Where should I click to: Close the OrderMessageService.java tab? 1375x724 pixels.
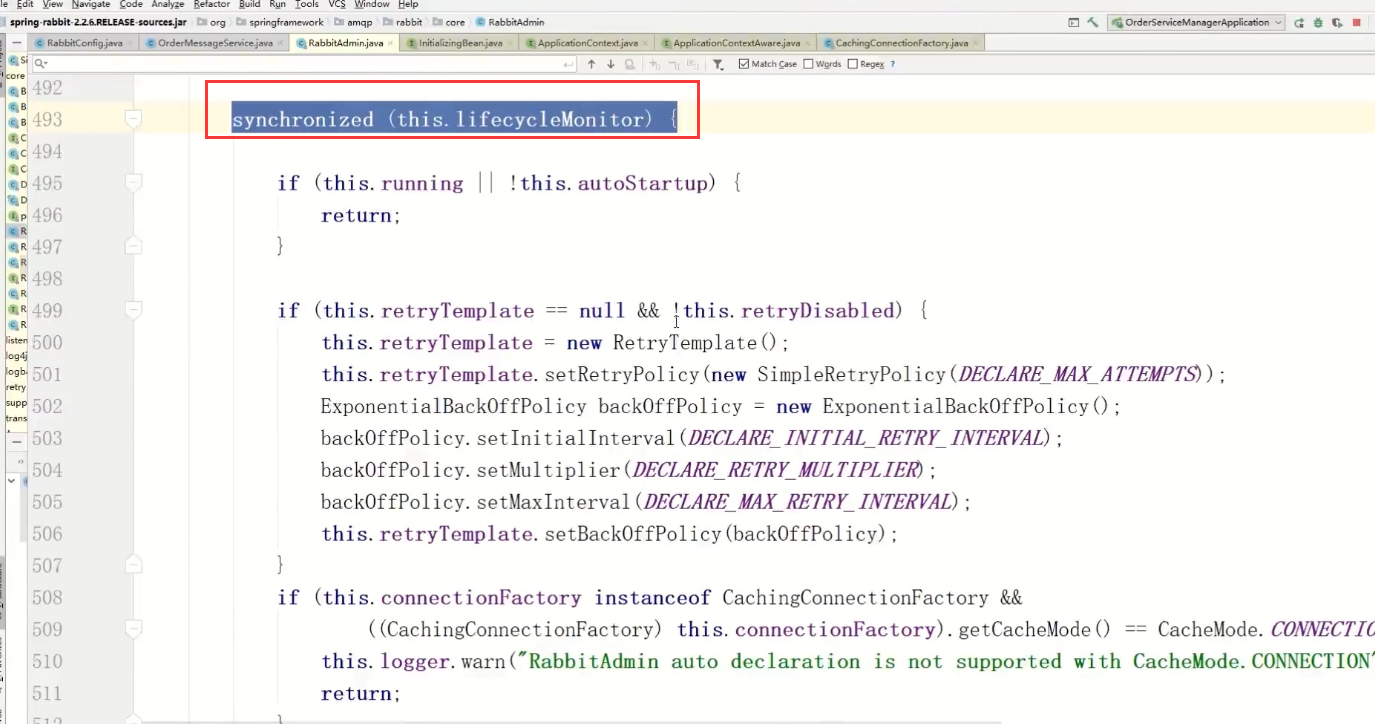[280, 43]
